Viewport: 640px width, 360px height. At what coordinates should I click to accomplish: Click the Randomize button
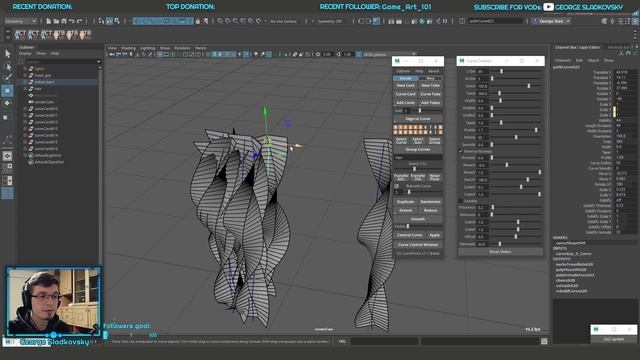(430, 202)
